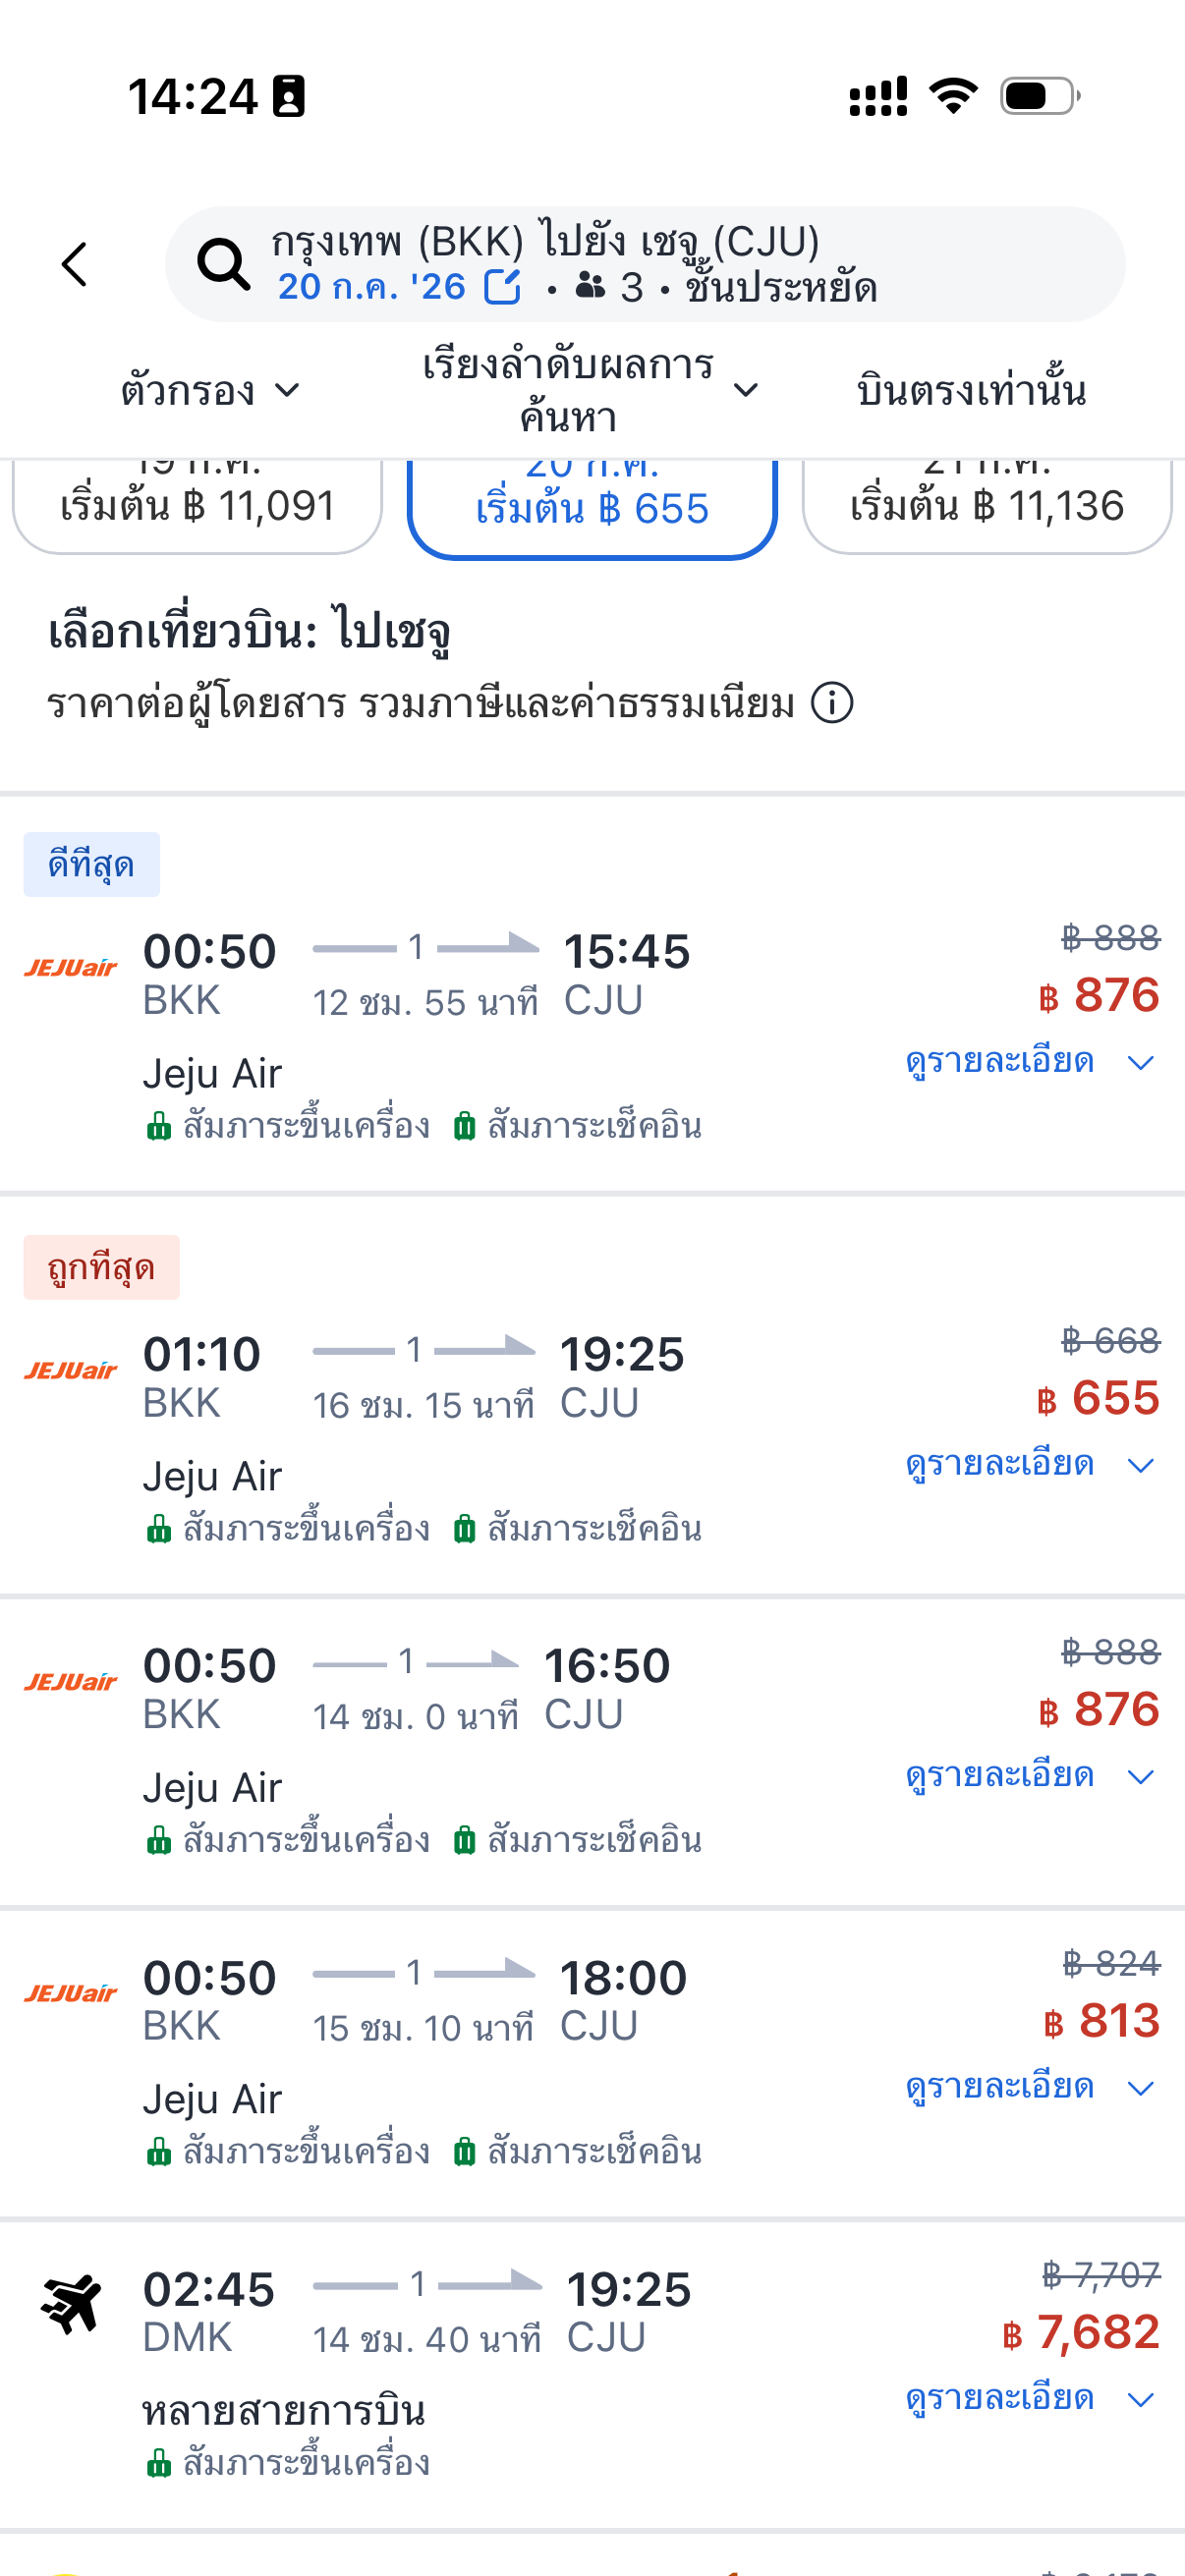Screen dimensions: 1185x2576
Task: Select the date tab priced ฿ 11,136
Action: [987, 504]
